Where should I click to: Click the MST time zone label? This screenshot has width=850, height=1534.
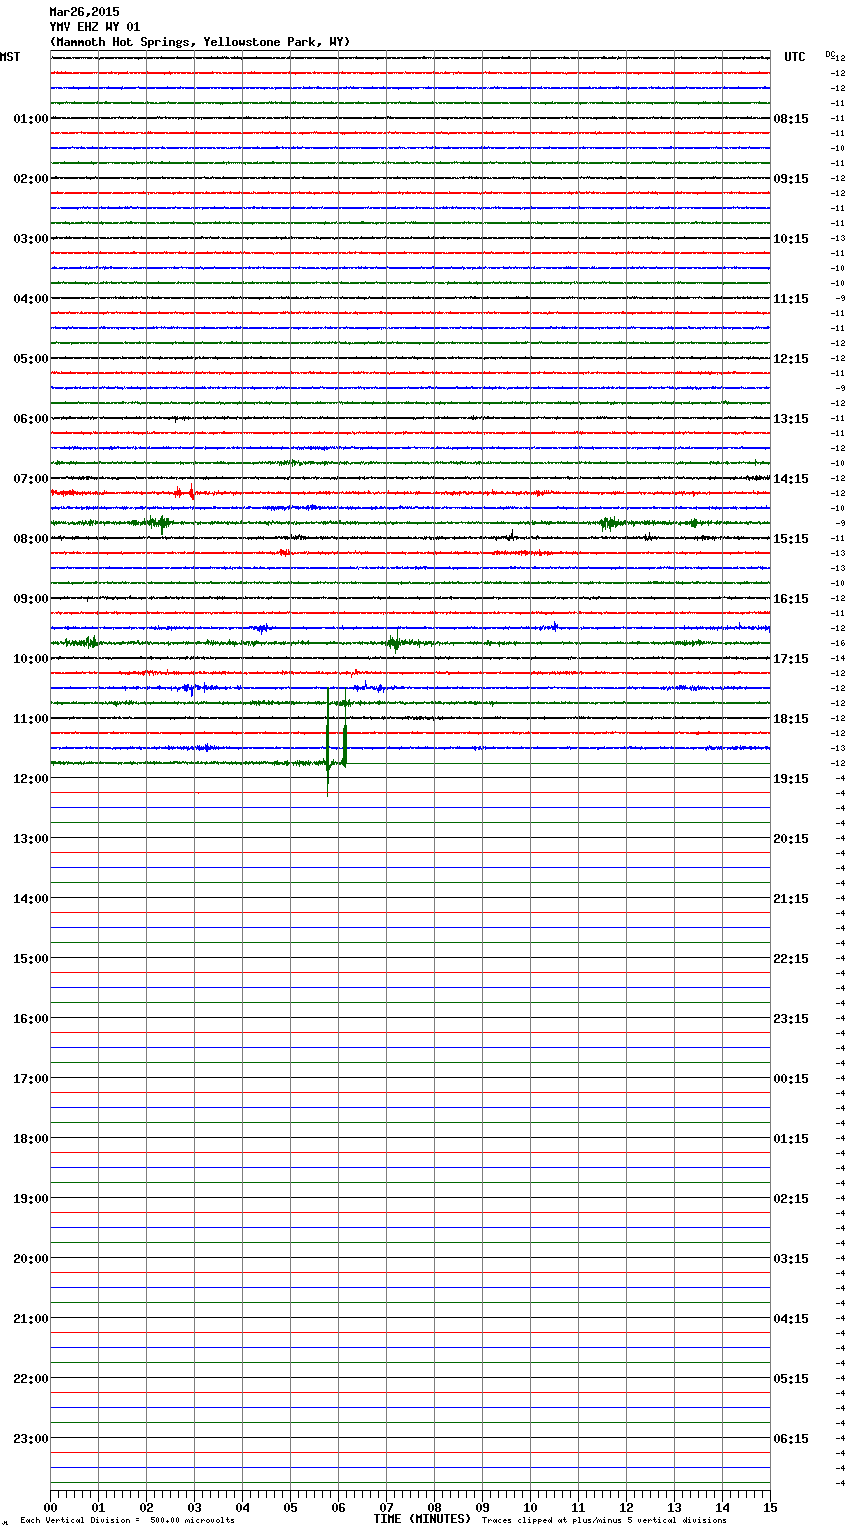[10, 57]
